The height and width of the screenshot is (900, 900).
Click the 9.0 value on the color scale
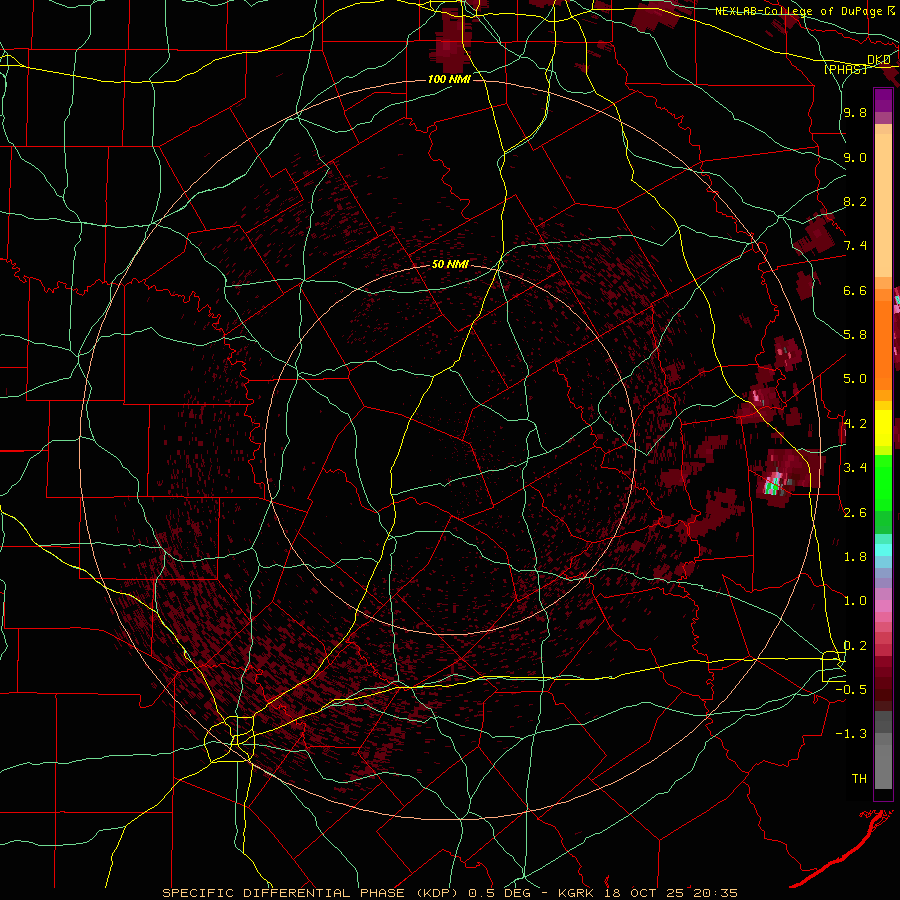coord(855,157)
